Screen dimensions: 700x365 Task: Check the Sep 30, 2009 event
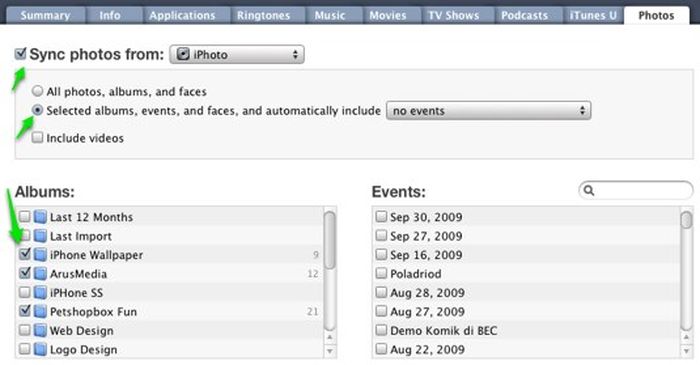(381, 216)
